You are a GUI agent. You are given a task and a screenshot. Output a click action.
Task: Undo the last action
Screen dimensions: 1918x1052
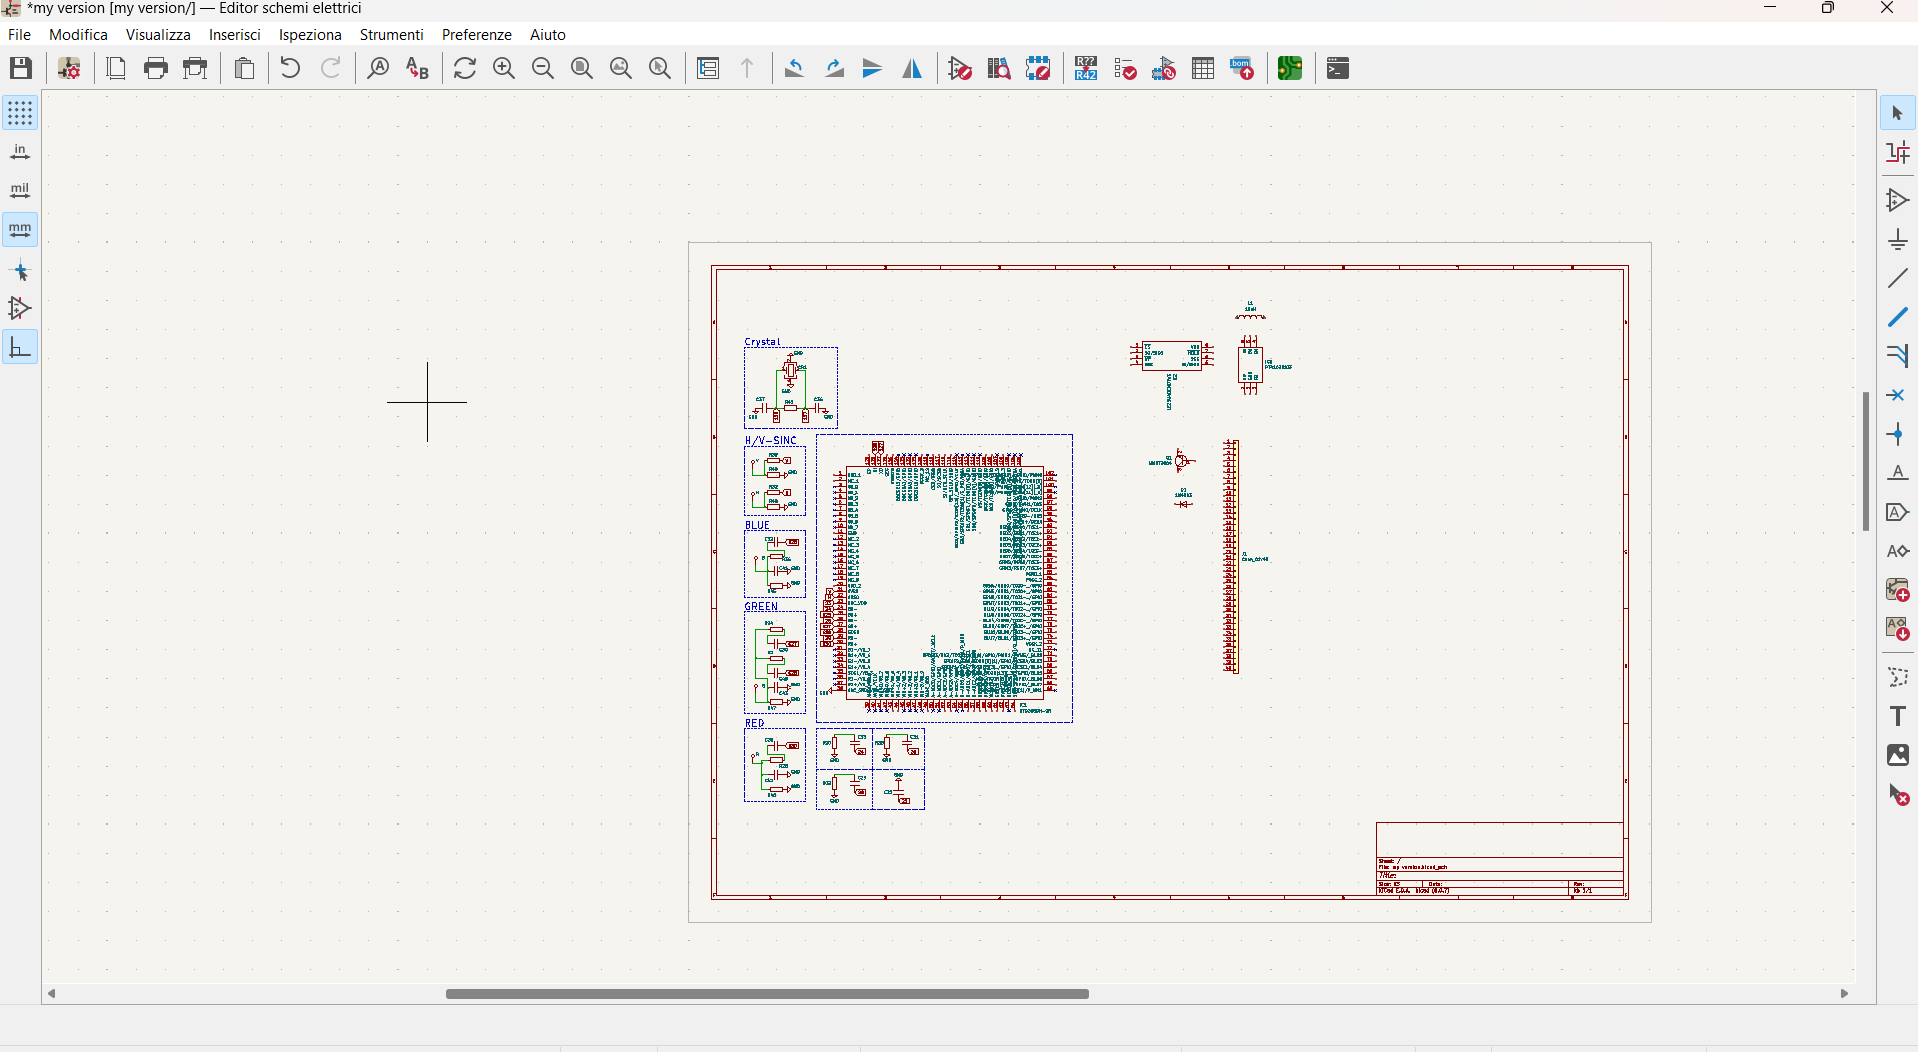pos(290,68)
